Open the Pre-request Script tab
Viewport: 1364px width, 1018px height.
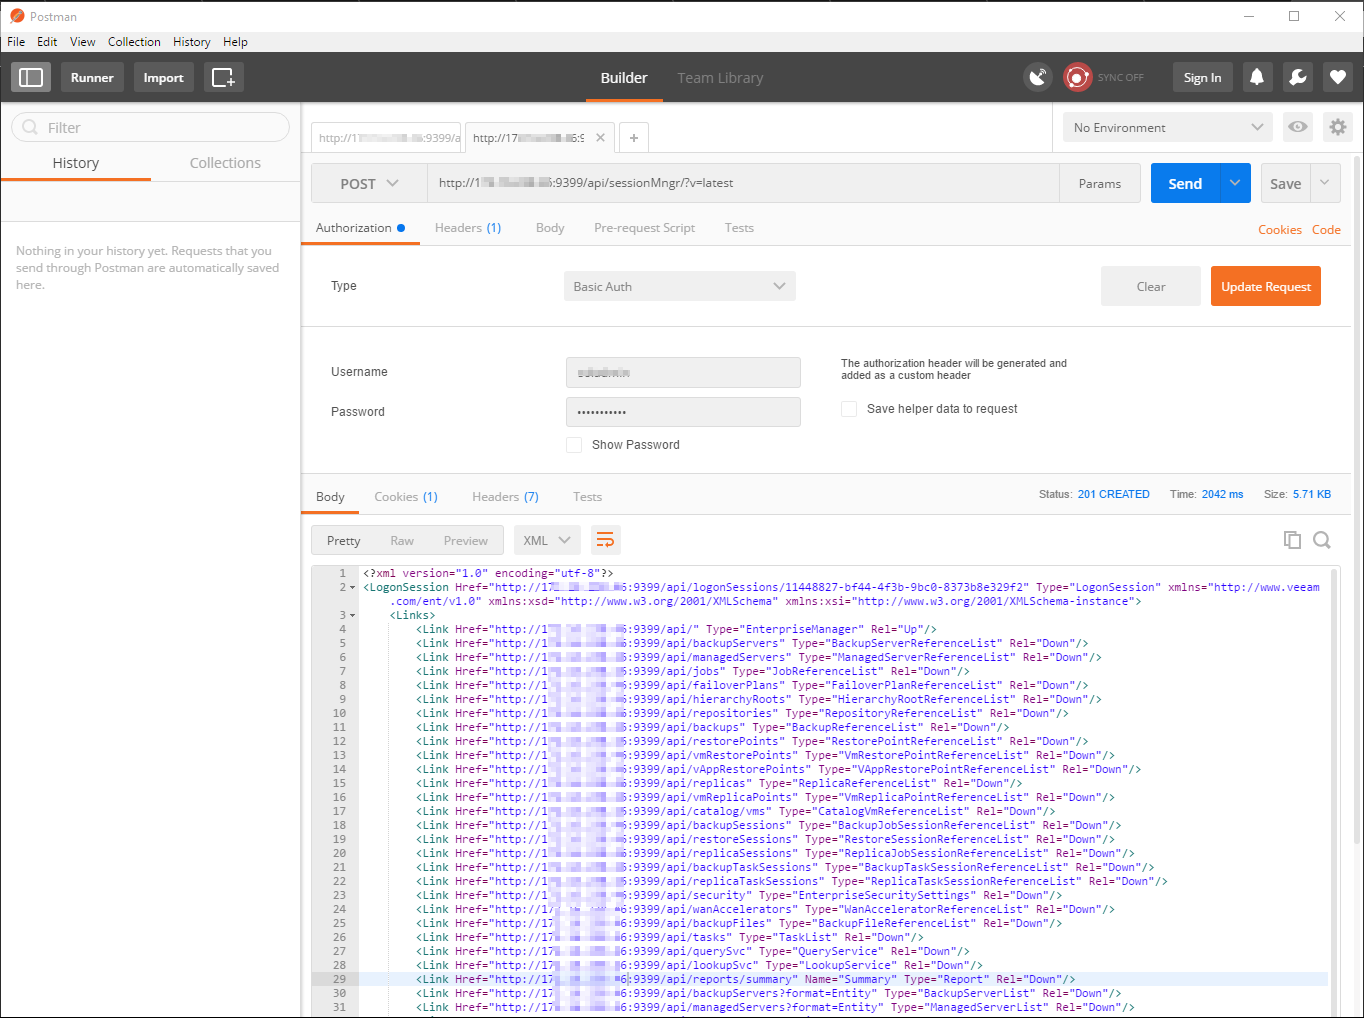[644, 228]
